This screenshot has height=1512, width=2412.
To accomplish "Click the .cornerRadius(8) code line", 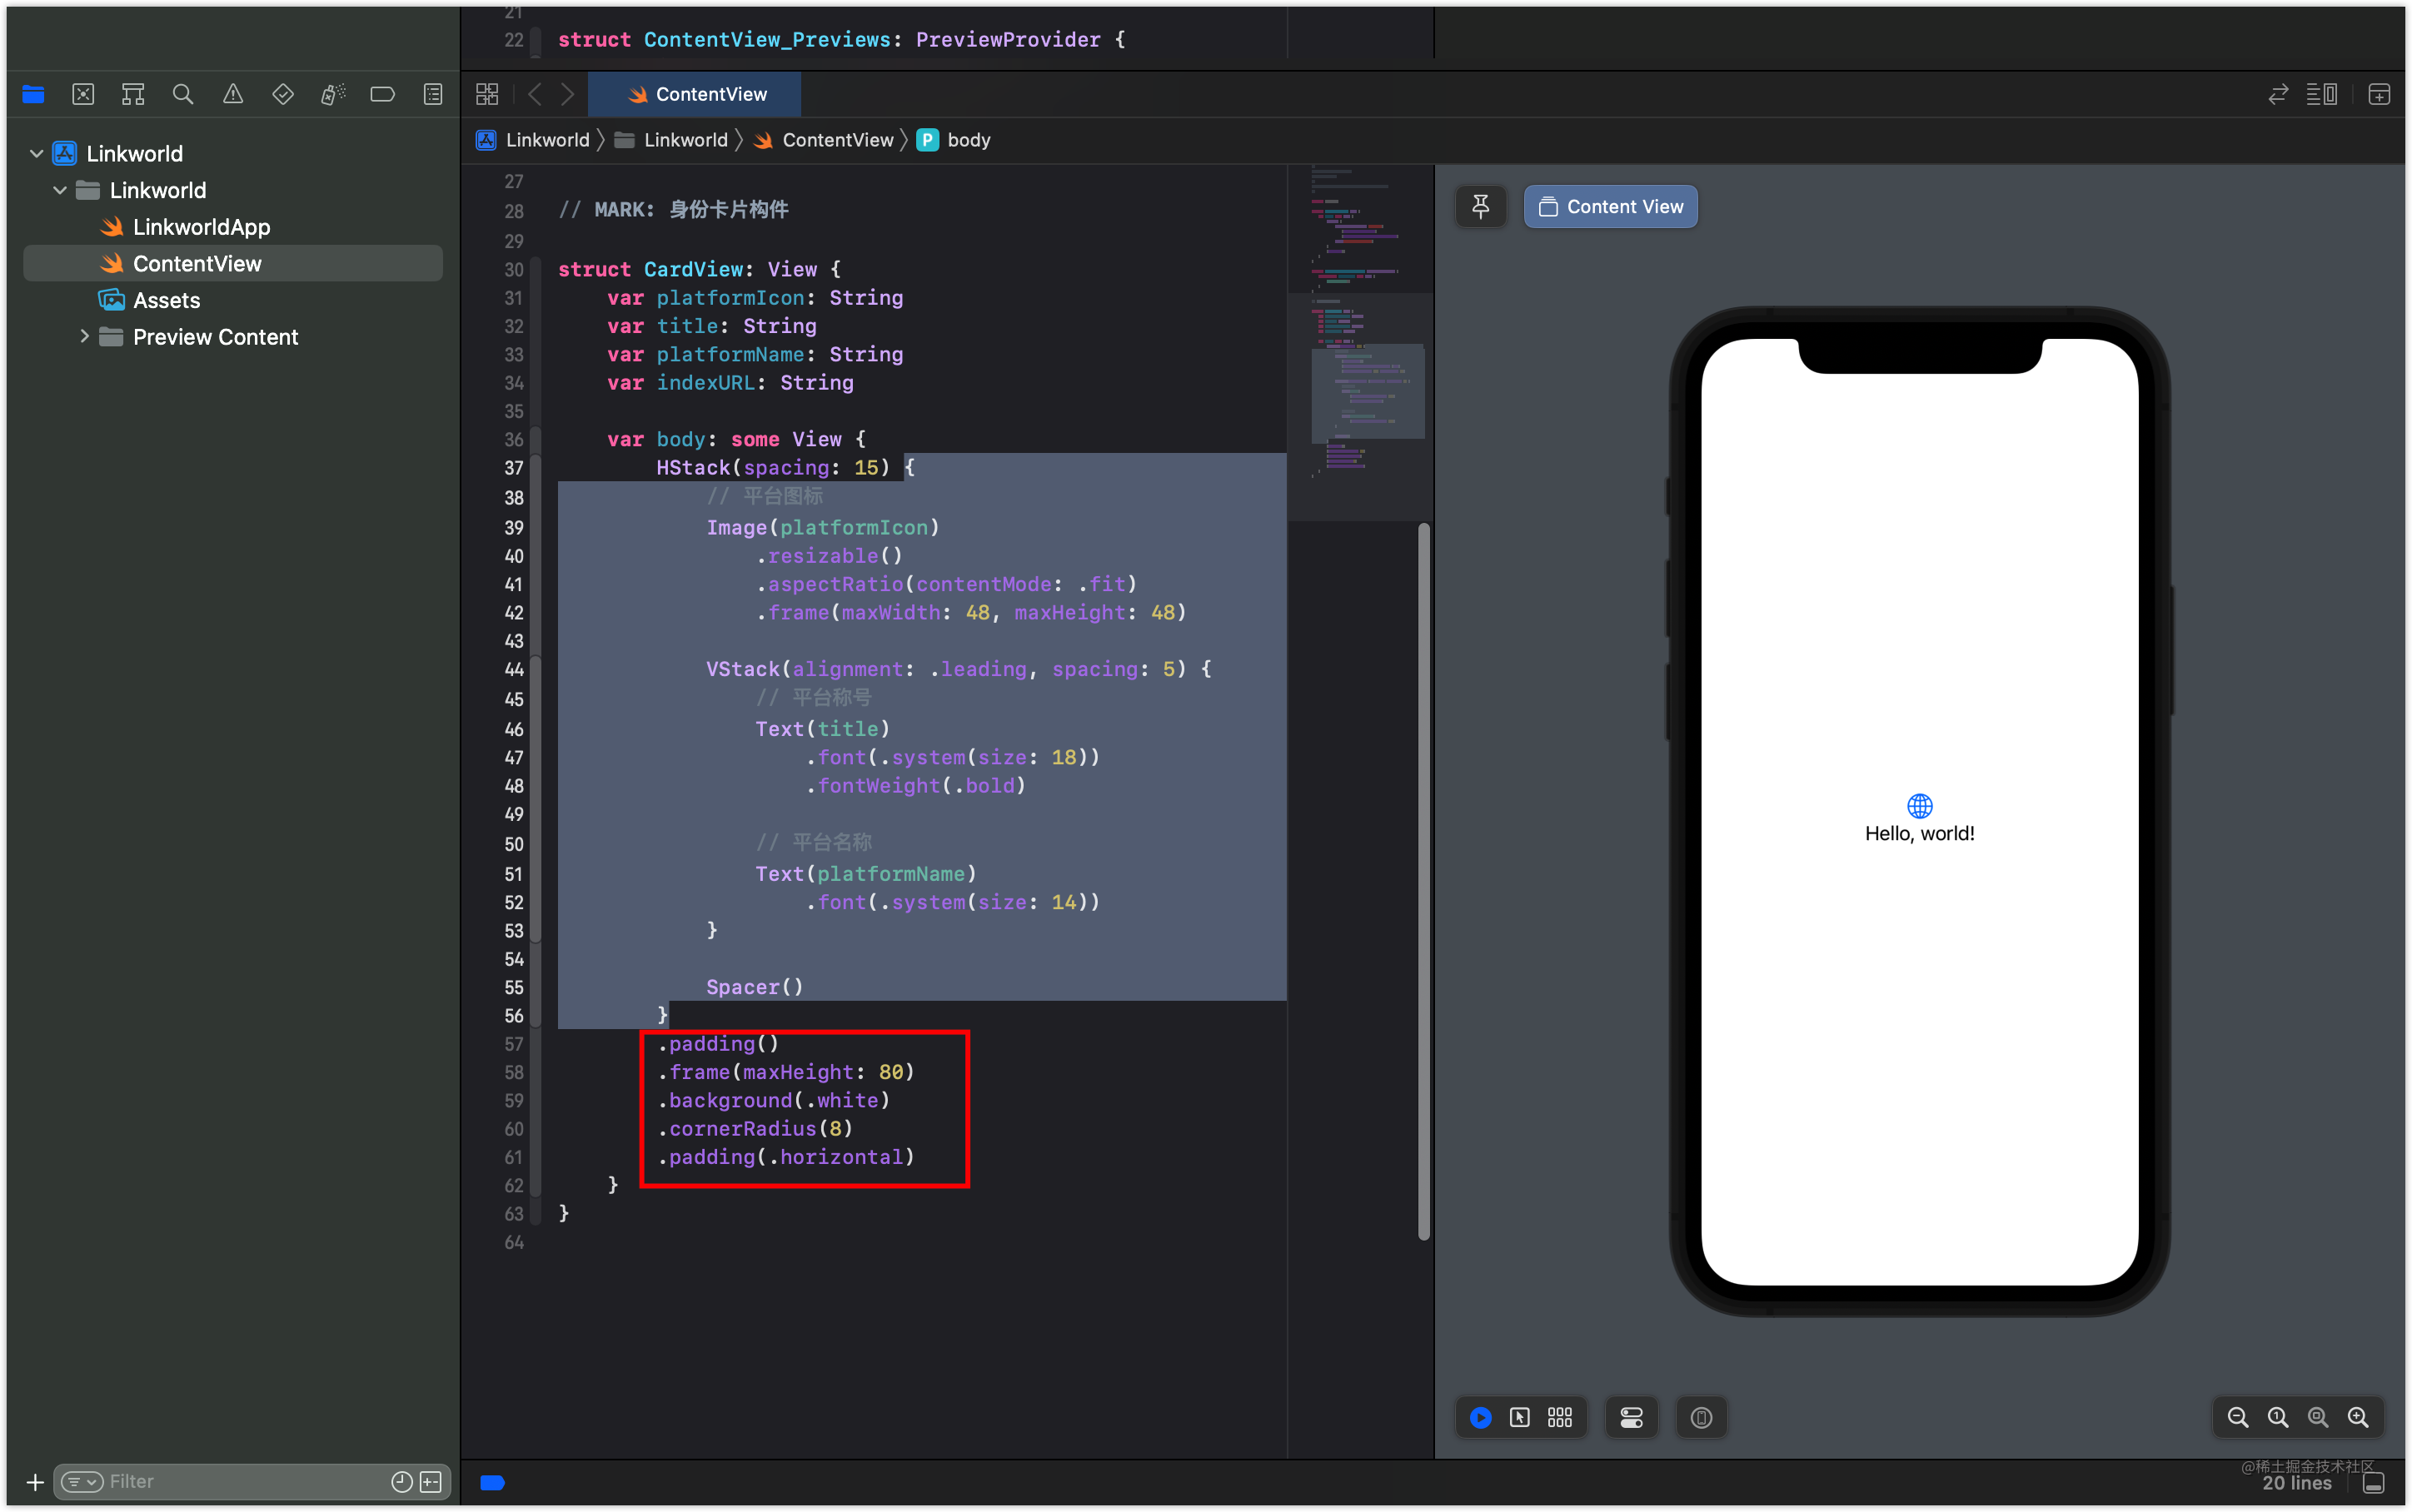I will (755, 1129).
